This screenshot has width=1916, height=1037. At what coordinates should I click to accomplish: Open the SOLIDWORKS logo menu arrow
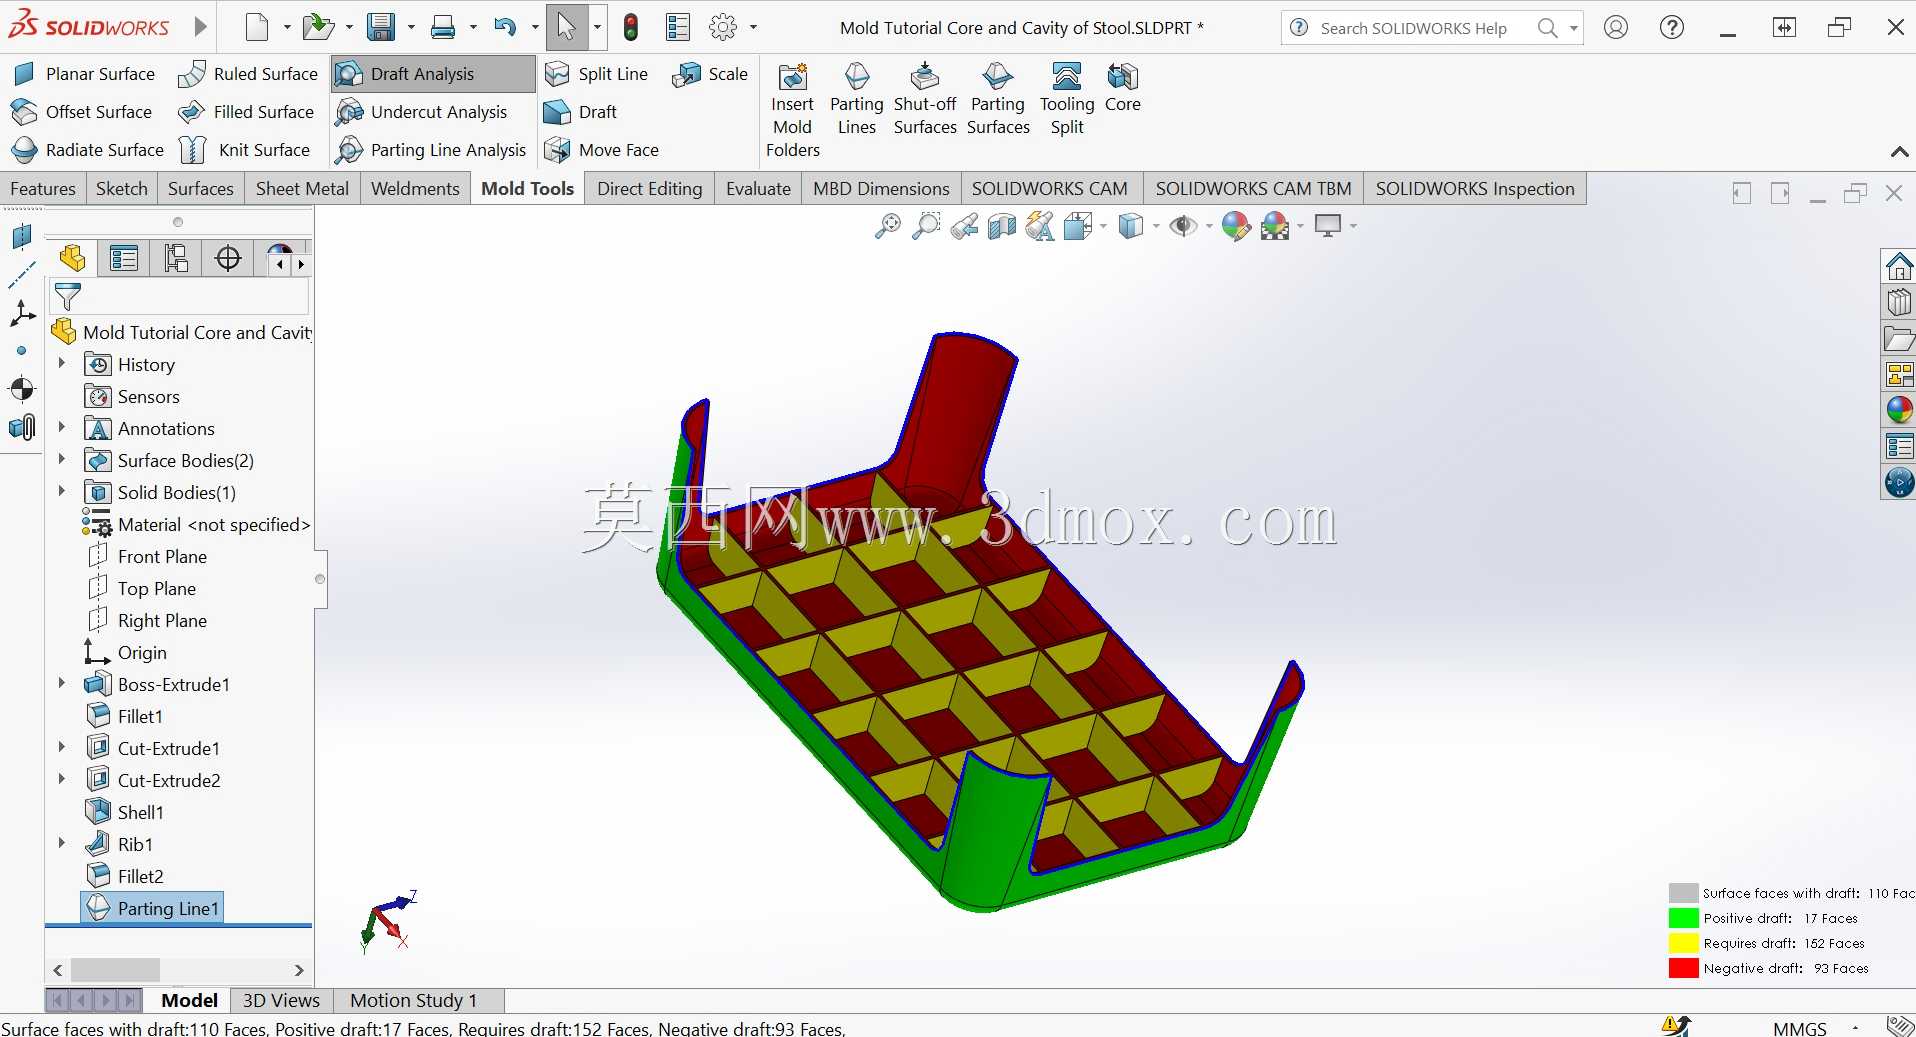point(200,27)
